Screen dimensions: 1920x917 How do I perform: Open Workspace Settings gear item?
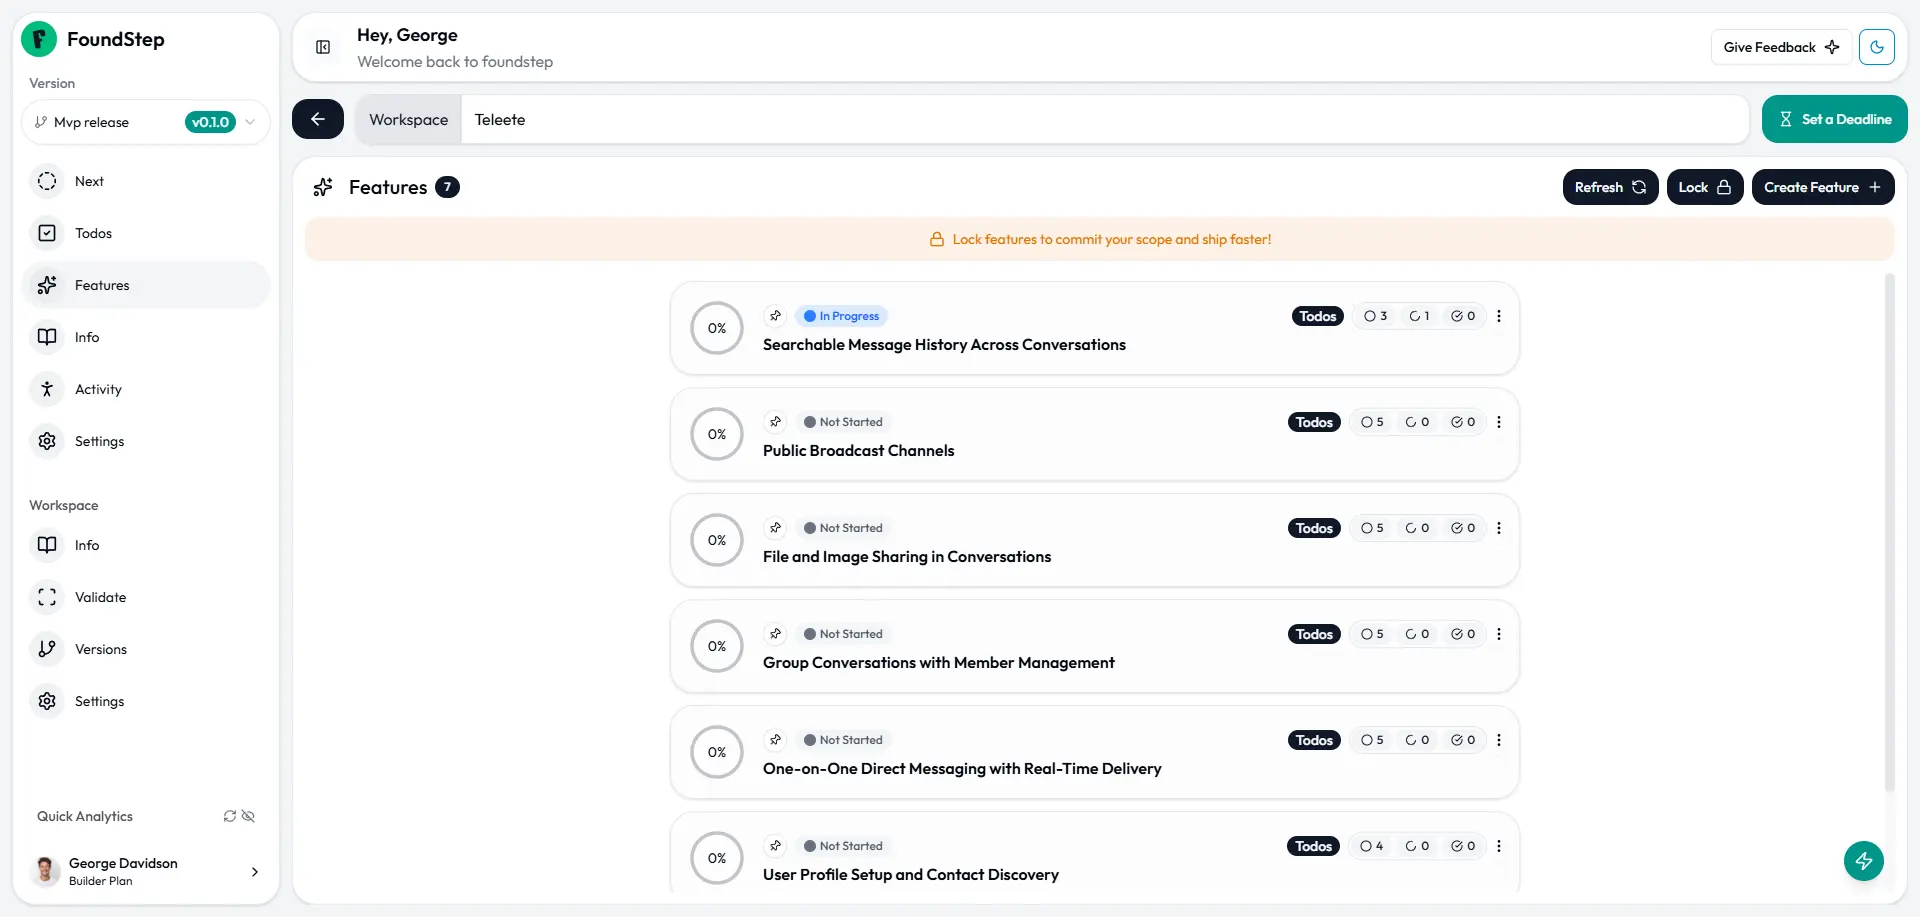point(146,701)
